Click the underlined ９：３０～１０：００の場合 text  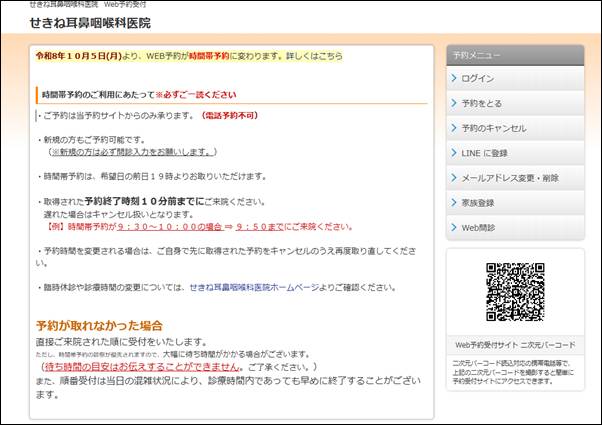pyautogui.click(x=170, y=227)
